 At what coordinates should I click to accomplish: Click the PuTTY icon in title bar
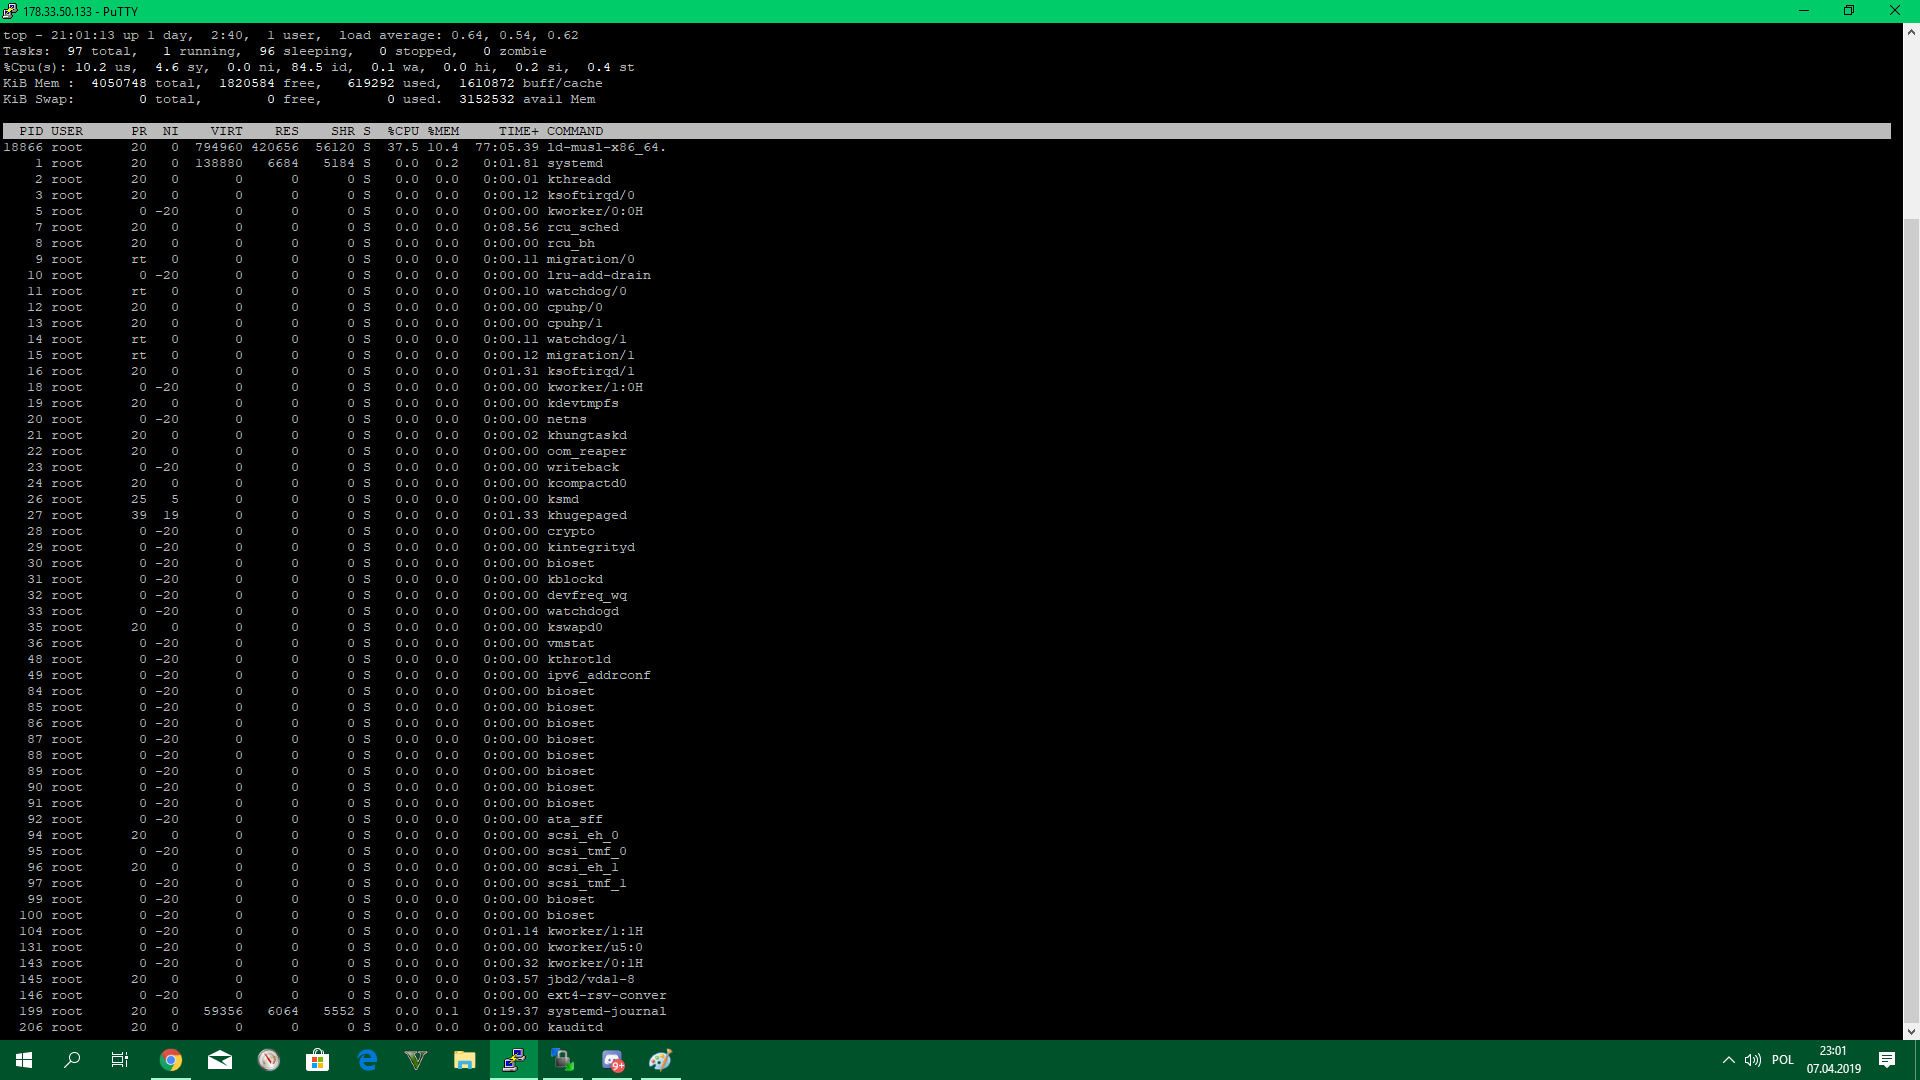pos(10,11)
